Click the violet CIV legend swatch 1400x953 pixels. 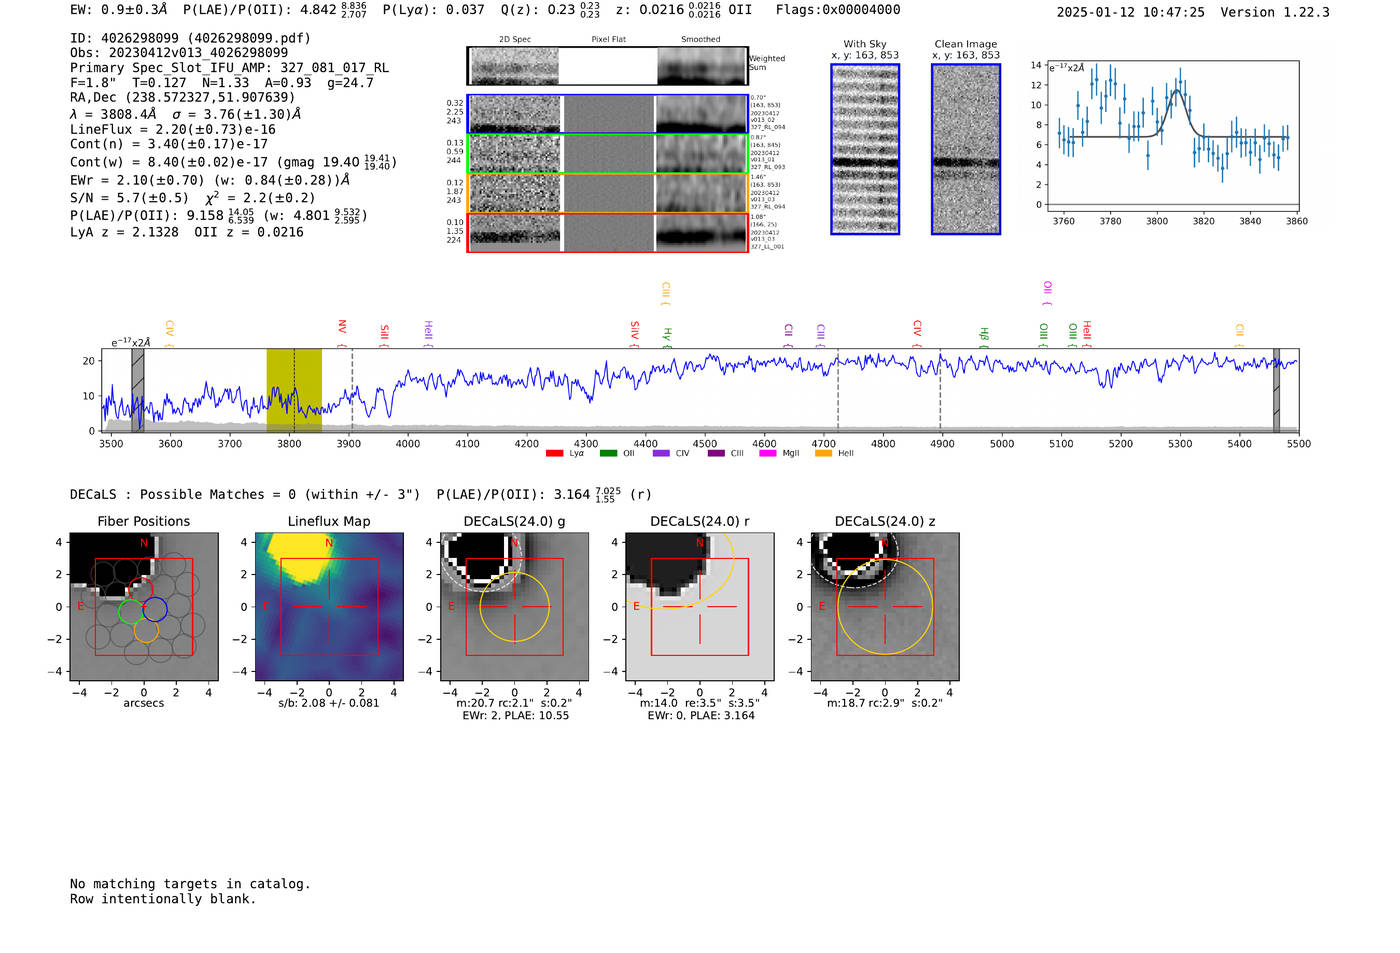[x=661, y=453]
